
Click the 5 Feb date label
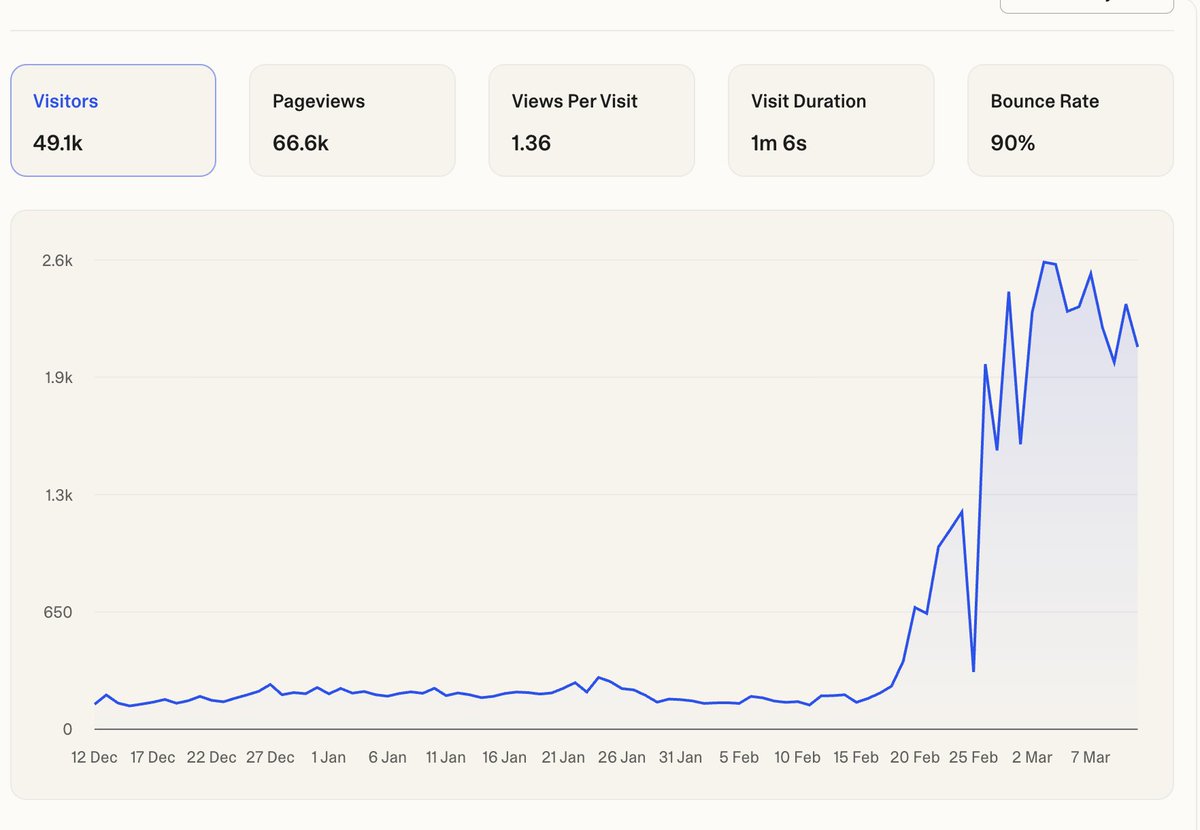[738, 757]
